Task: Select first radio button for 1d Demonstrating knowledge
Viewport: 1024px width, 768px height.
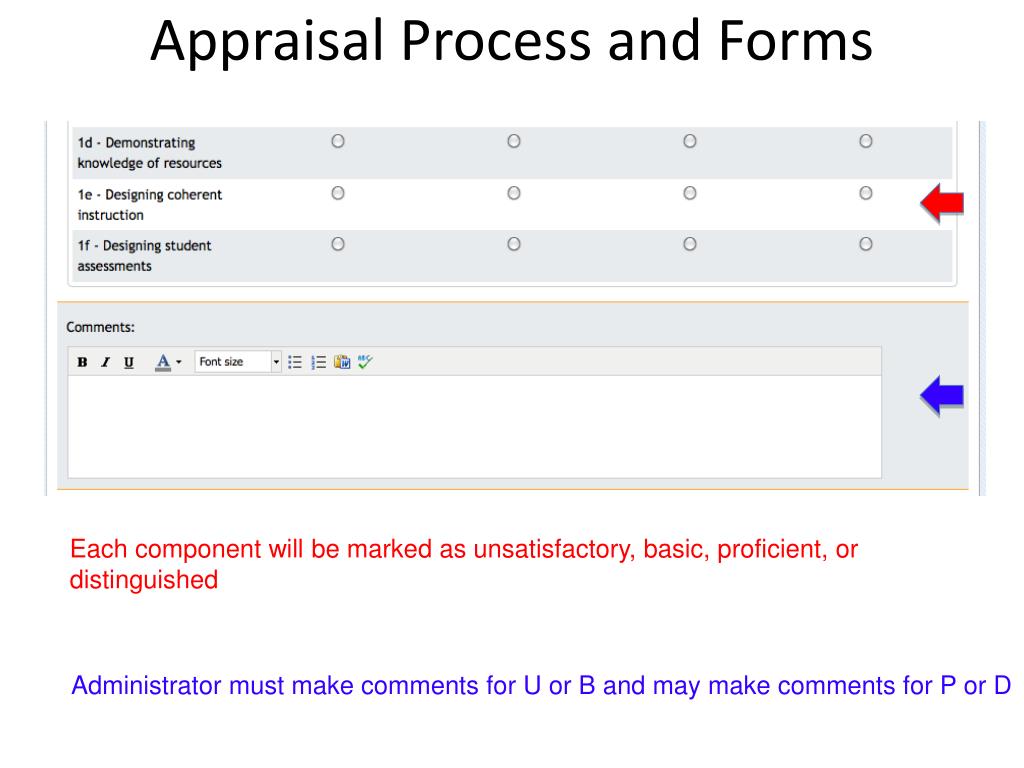Action: [x=338, y=141]
